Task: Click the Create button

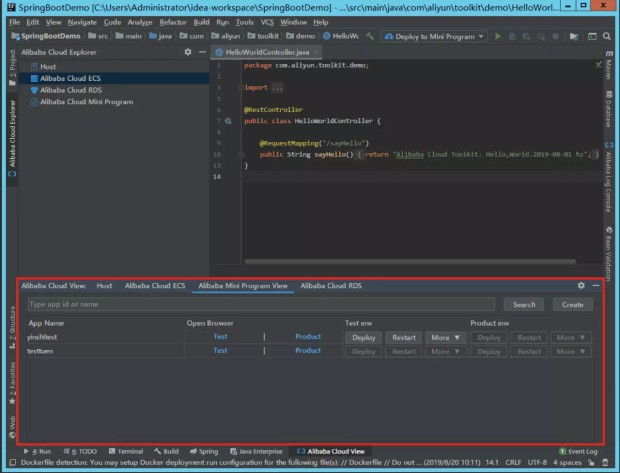Action: (572, 304)
